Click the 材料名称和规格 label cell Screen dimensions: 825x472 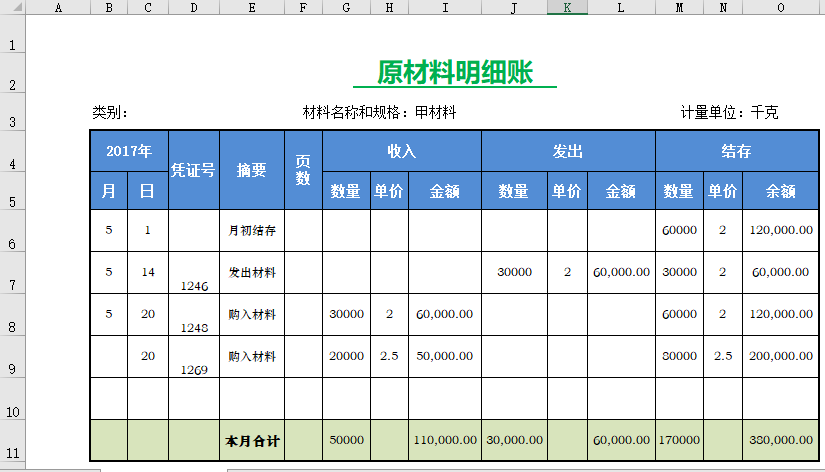click(379, 113)
